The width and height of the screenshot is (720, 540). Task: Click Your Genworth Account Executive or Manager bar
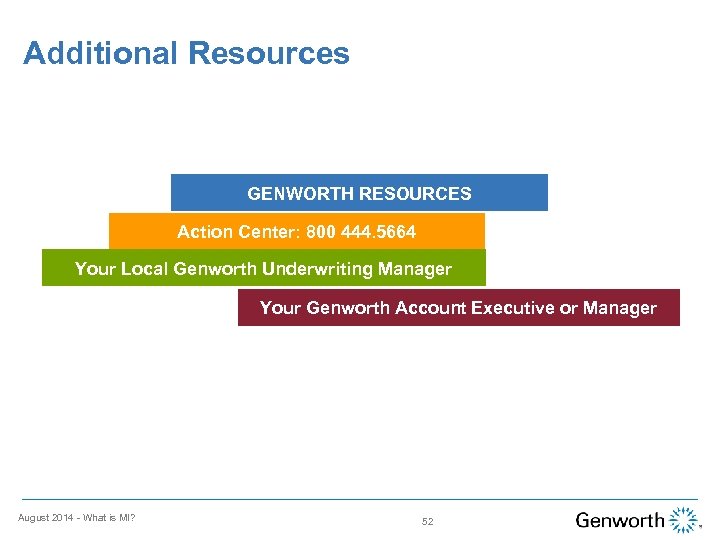pos(459,307)
